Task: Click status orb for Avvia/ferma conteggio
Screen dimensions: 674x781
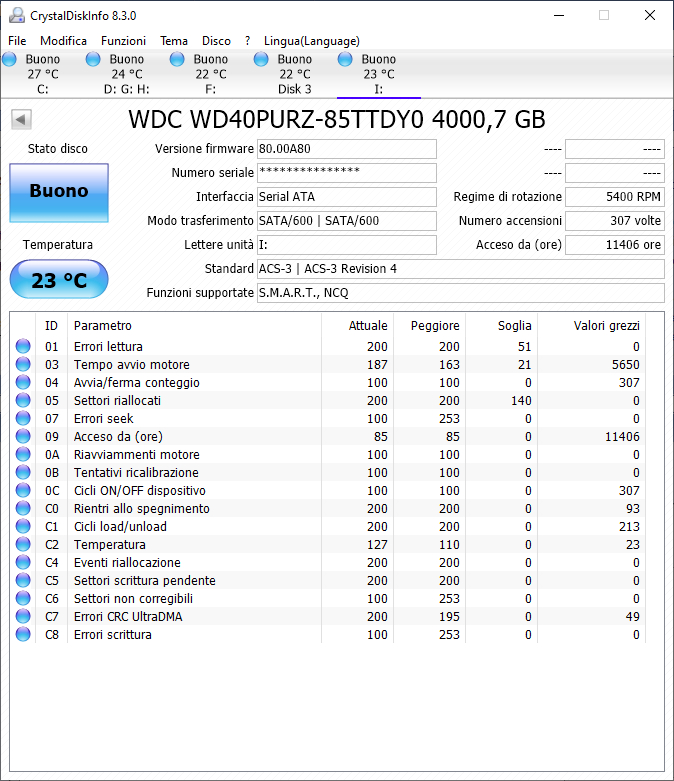Action: (23, 382)
